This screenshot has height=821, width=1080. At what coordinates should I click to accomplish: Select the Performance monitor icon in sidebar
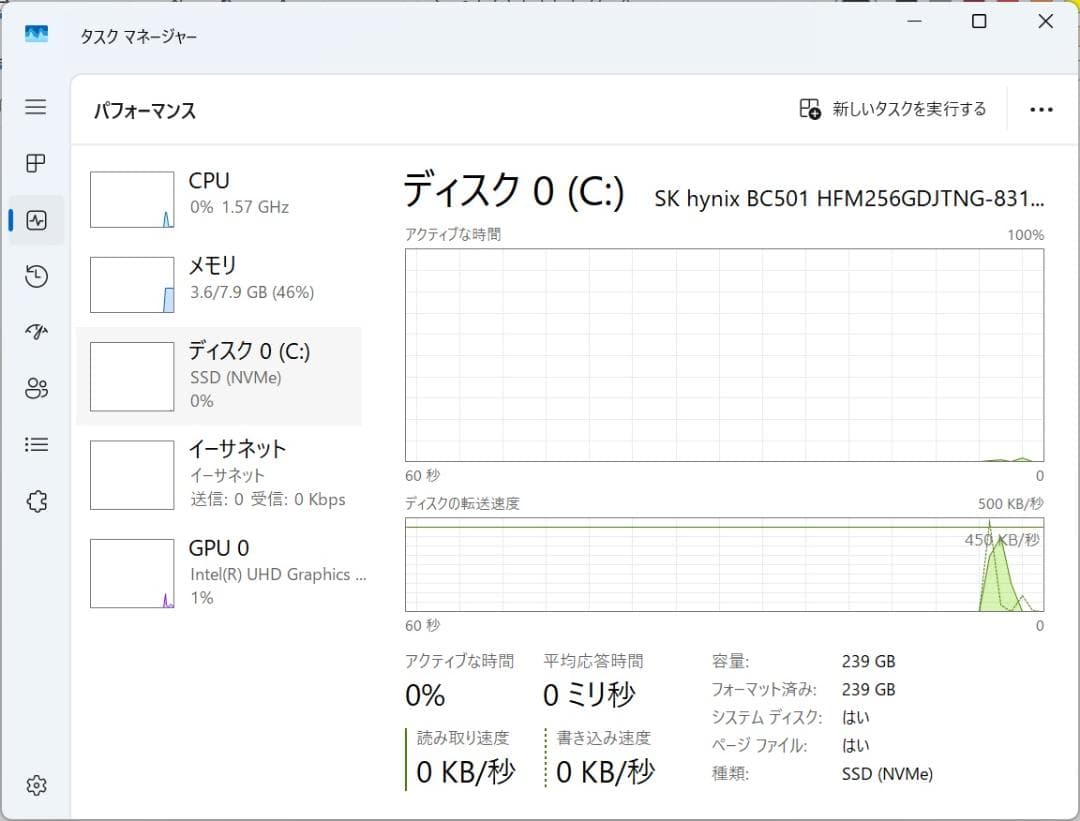[36, 220]
